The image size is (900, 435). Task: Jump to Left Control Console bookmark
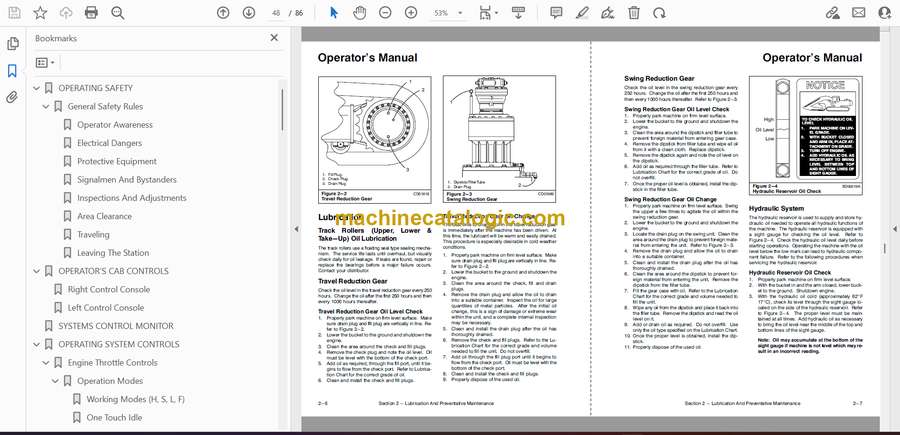point(106,308)
